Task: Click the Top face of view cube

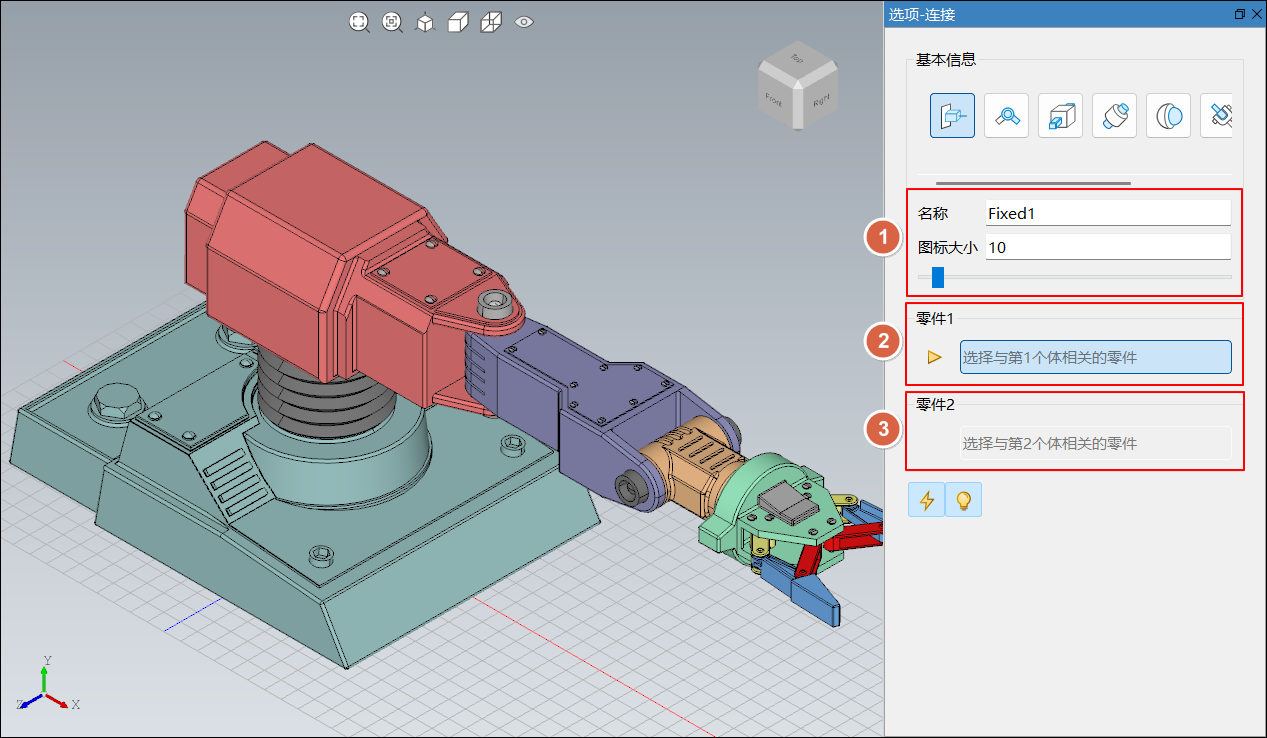Action: point(797,61)
